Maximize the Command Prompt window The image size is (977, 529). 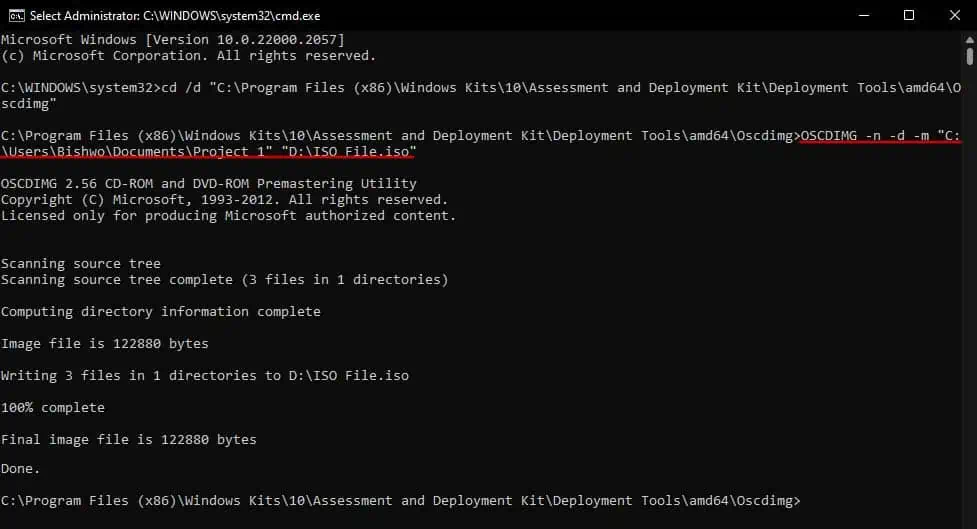coord(909,15)
